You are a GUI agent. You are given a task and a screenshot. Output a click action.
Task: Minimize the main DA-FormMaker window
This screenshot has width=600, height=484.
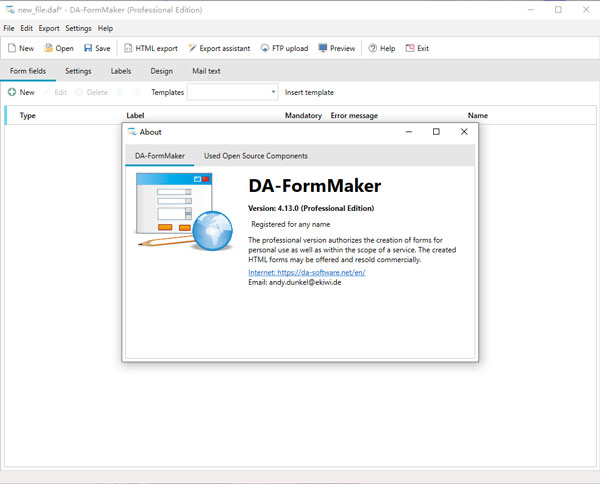pos(531,10)
